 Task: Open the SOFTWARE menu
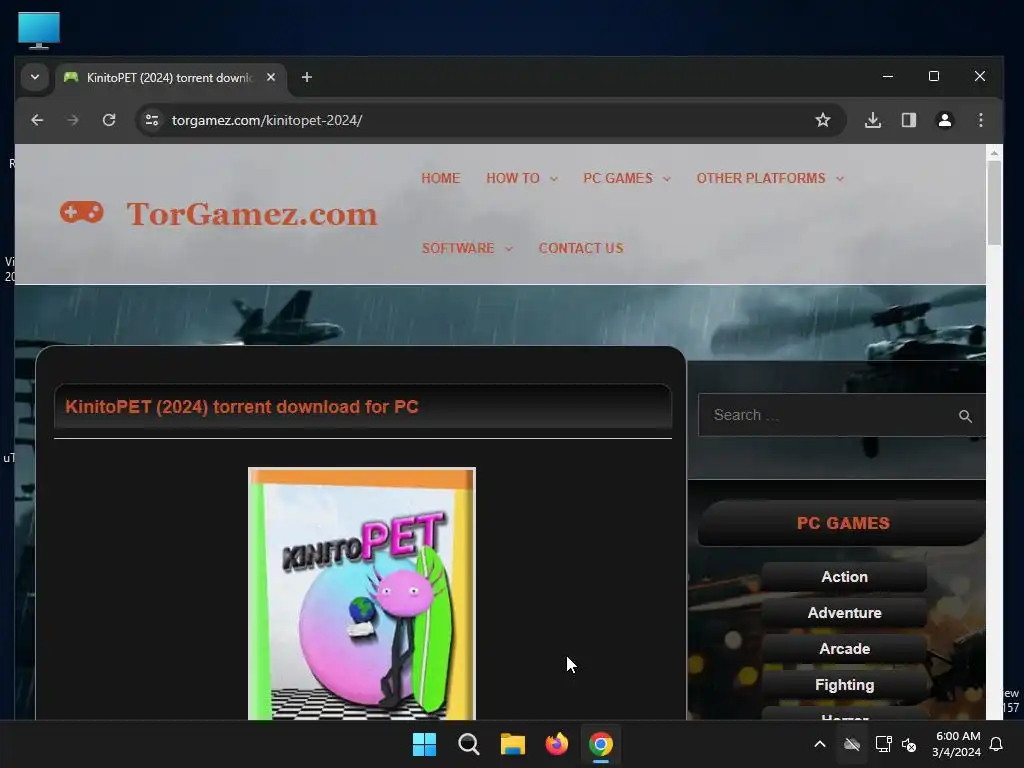point(458,248)
